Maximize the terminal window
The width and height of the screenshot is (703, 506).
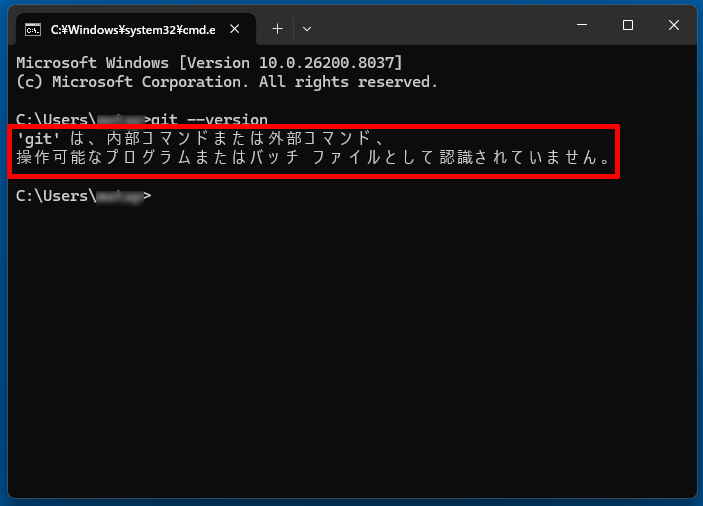(x=628, y=25)
